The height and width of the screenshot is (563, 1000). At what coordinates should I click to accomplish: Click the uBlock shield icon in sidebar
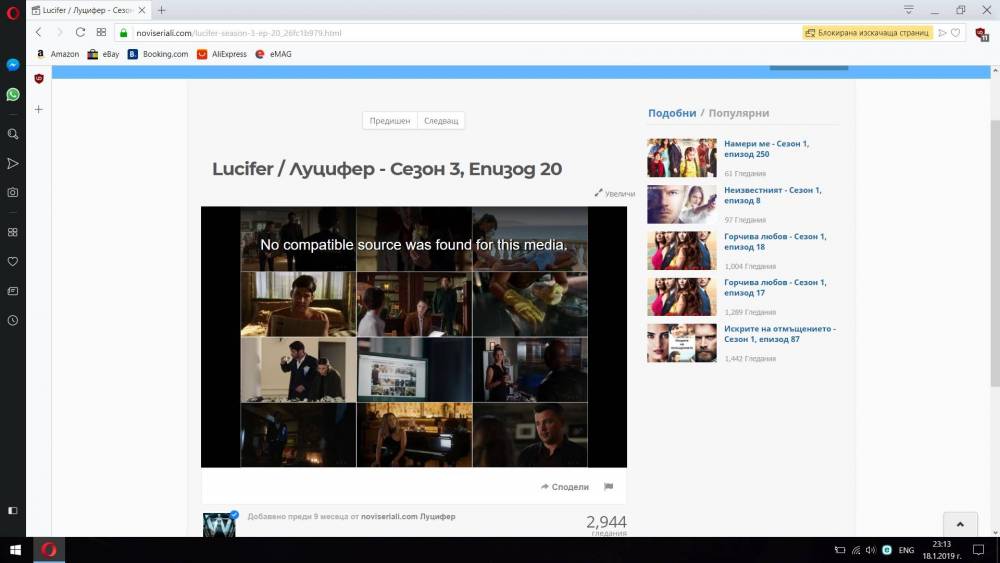39,78
